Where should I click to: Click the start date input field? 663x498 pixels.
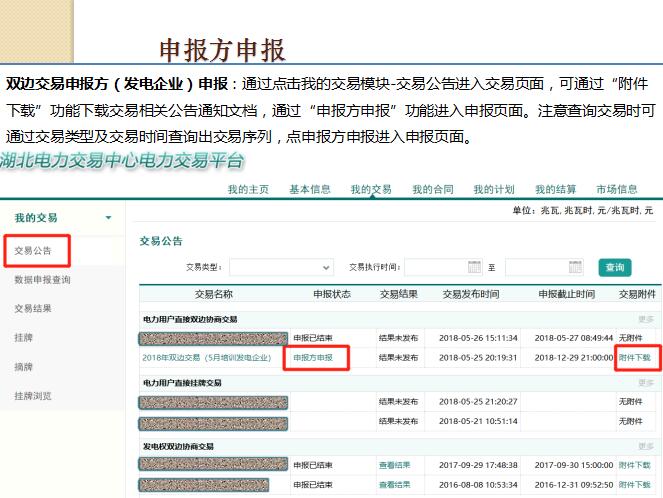click(436, 268)
